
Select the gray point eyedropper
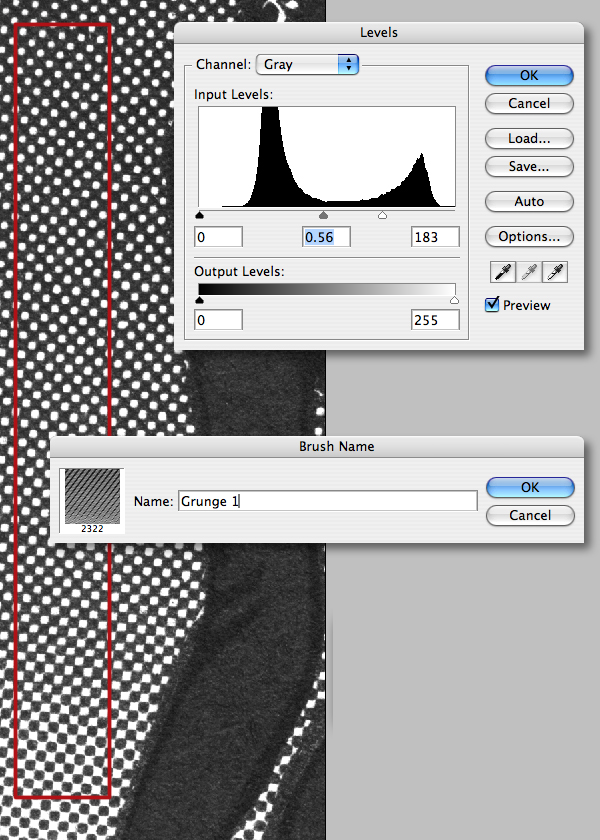pos(529,272)
